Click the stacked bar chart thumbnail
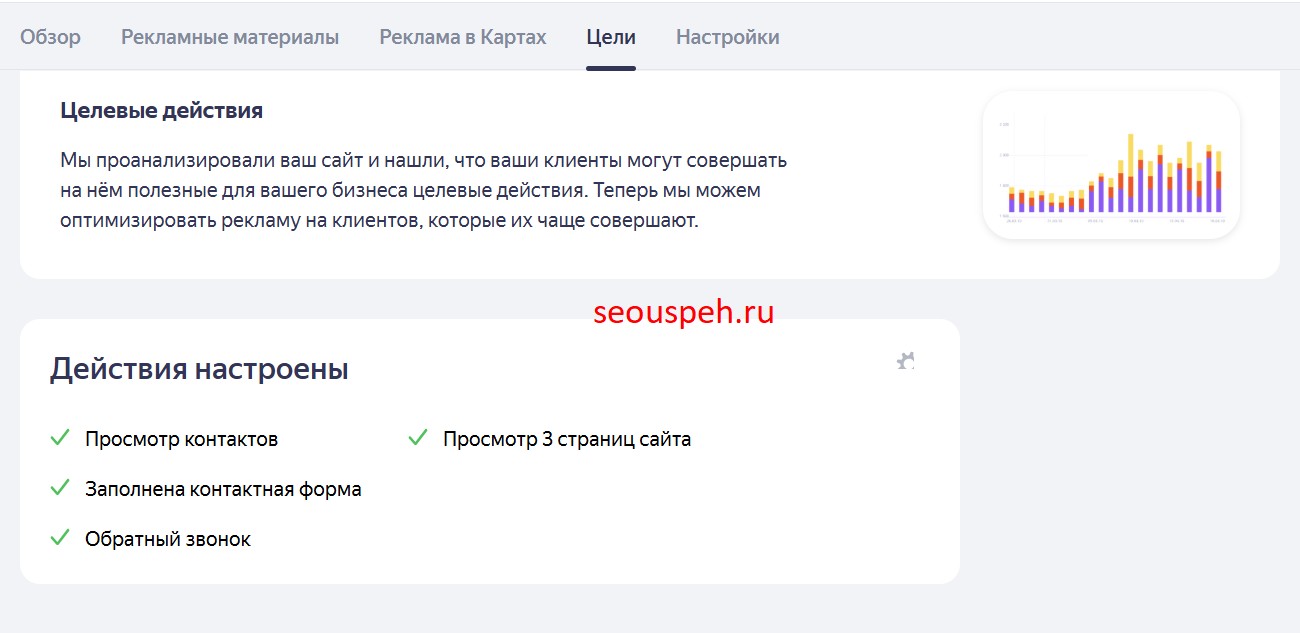Screen dimensions: 1300x633 tap(1111, 165)
